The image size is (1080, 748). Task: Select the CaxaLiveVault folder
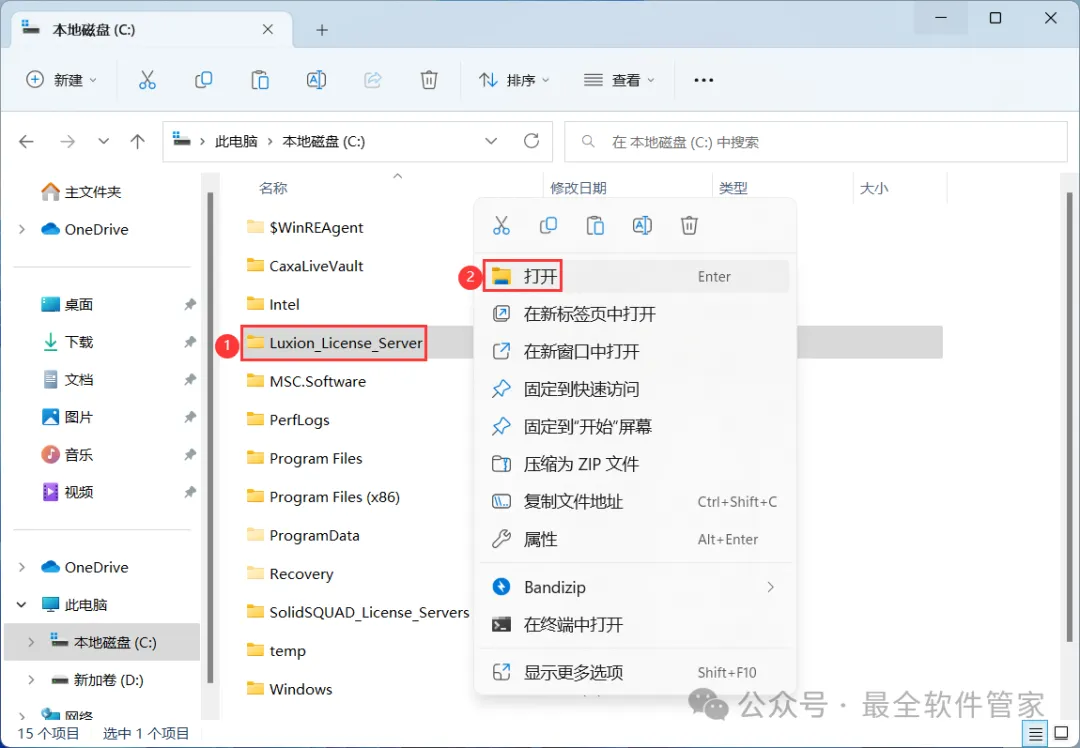pyautogui.click(x=305, y=266)
